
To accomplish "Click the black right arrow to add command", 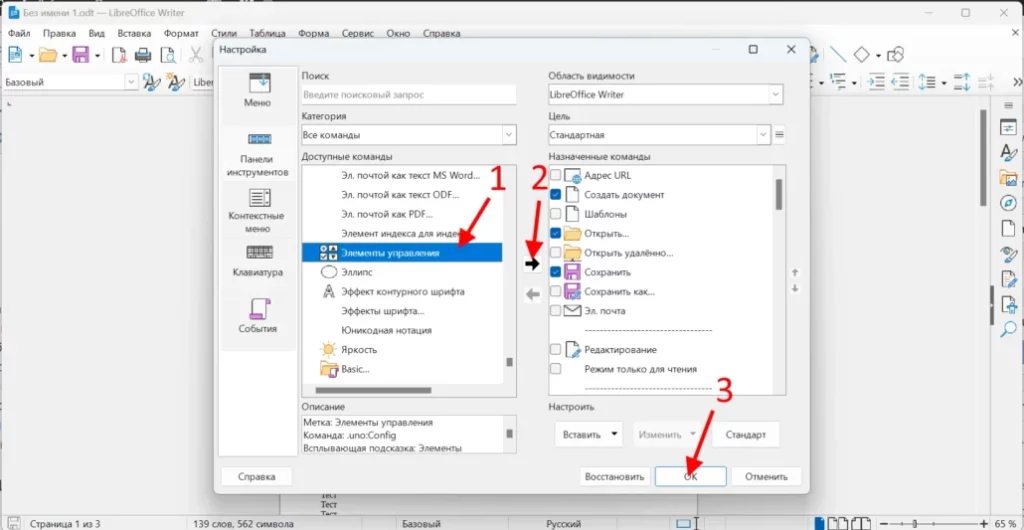I will pyautogui.click(x=533, y=264).
